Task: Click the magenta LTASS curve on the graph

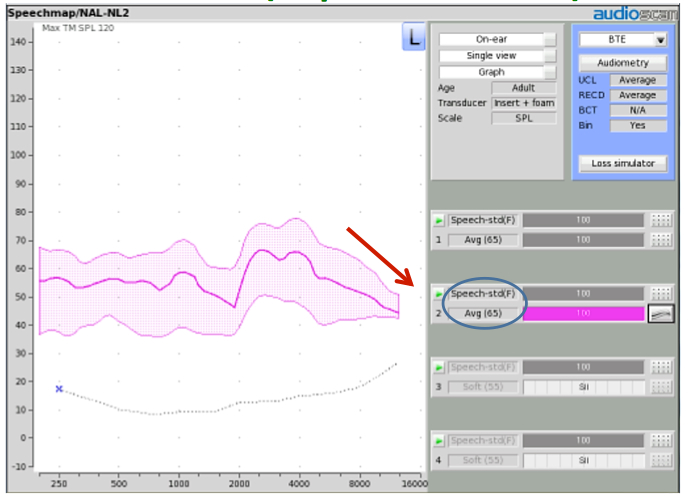Action: 263,251
